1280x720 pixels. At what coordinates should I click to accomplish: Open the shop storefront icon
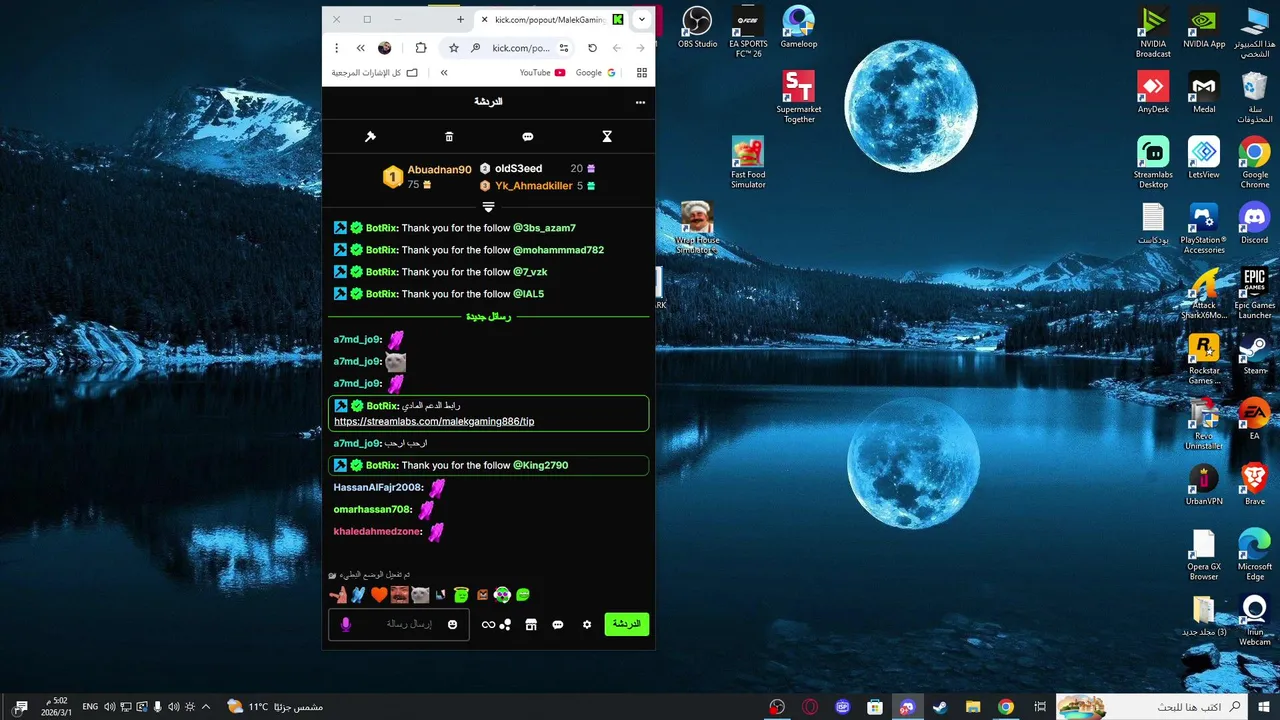[x=531, y=625]
